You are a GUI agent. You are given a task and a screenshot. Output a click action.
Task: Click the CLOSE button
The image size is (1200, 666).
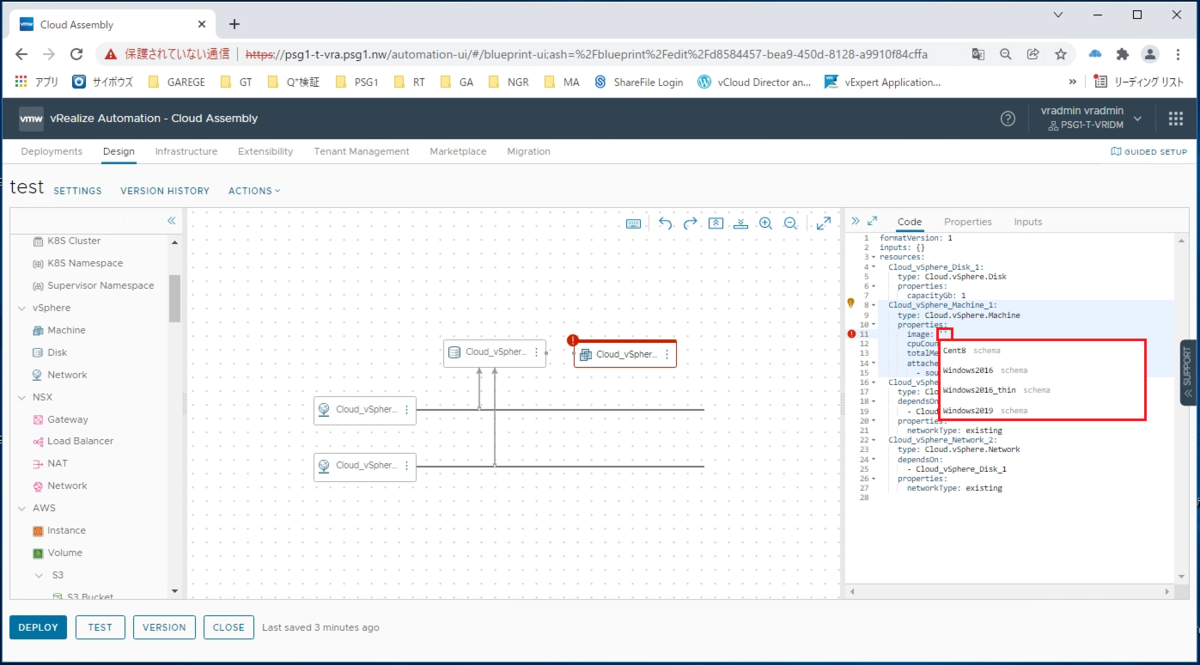point(229,627)
